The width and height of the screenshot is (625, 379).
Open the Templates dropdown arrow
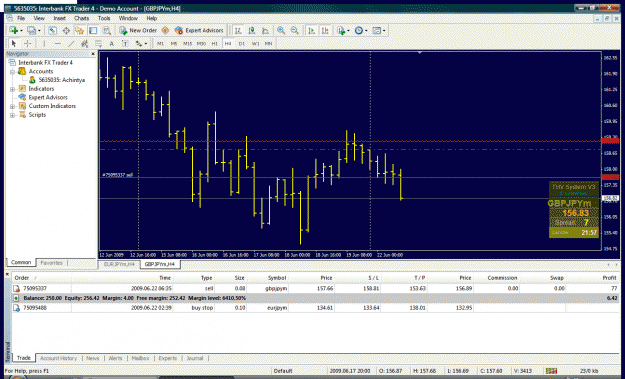(x=383, y=31)
